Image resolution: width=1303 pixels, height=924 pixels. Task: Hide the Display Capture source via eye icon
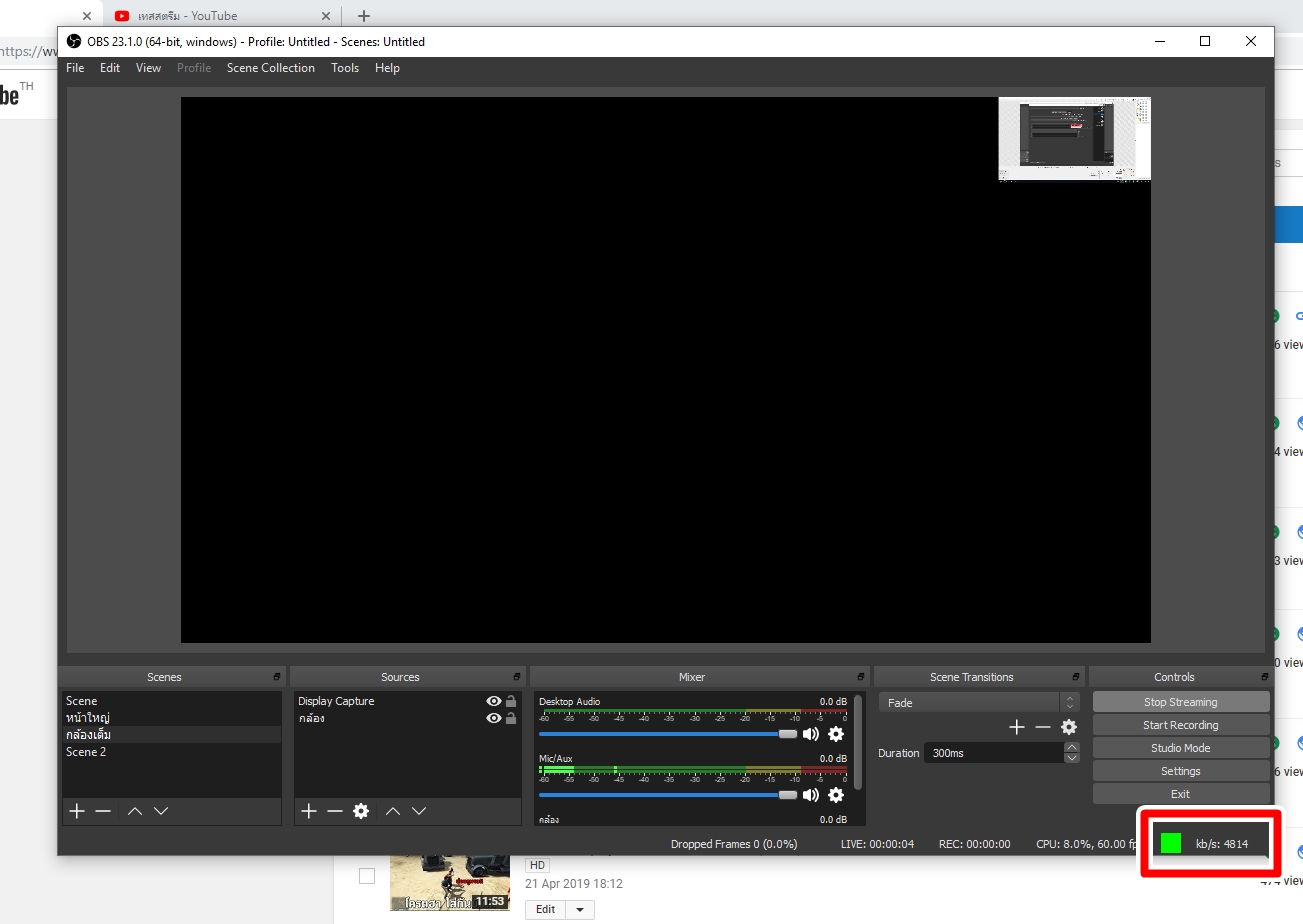(x=493, y=701)
